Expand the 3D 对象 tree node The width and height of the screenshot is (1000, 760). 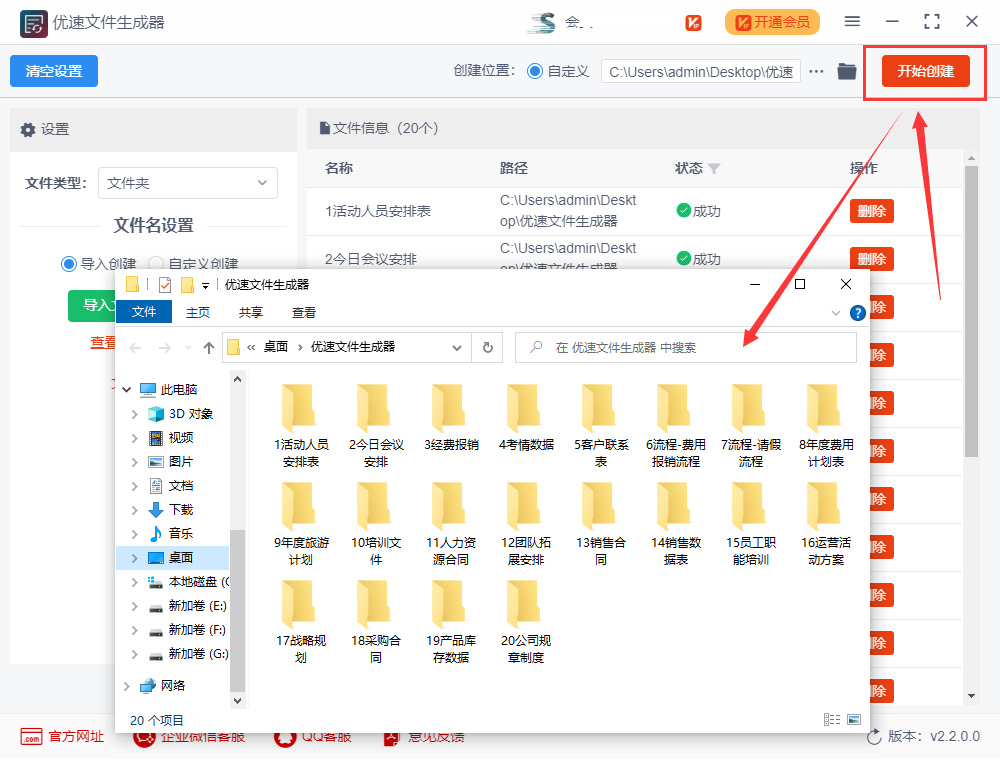(x=134, y=414)
